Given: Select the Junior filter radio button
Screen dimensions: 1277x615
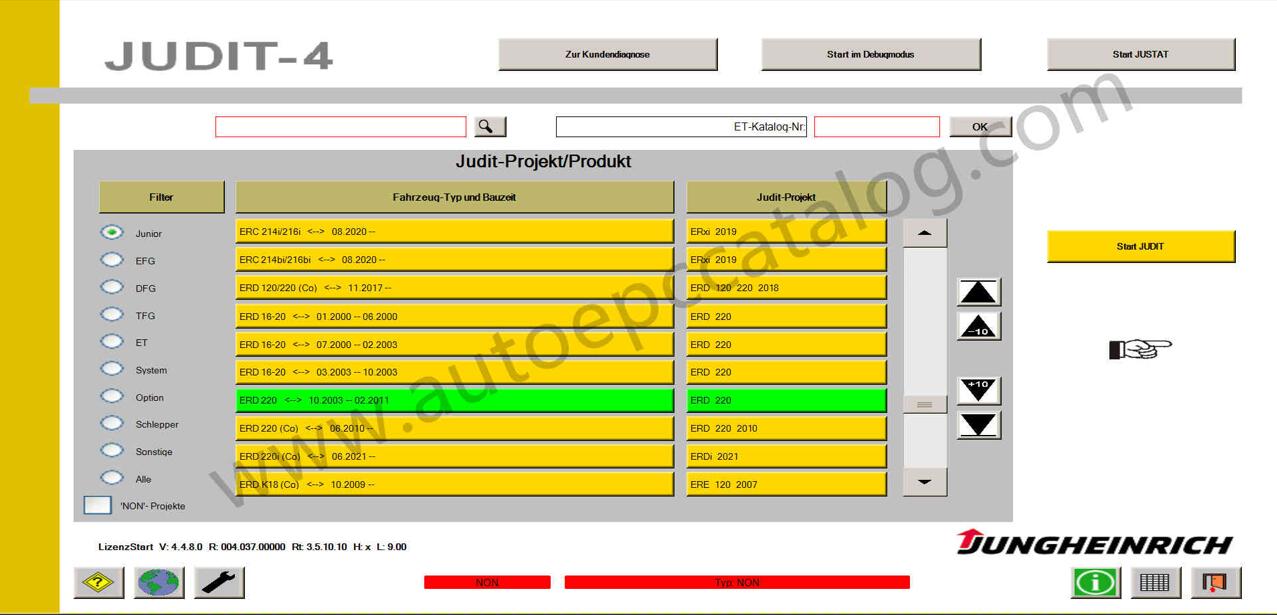Looking at the screenshot, I should coord(112,233).
